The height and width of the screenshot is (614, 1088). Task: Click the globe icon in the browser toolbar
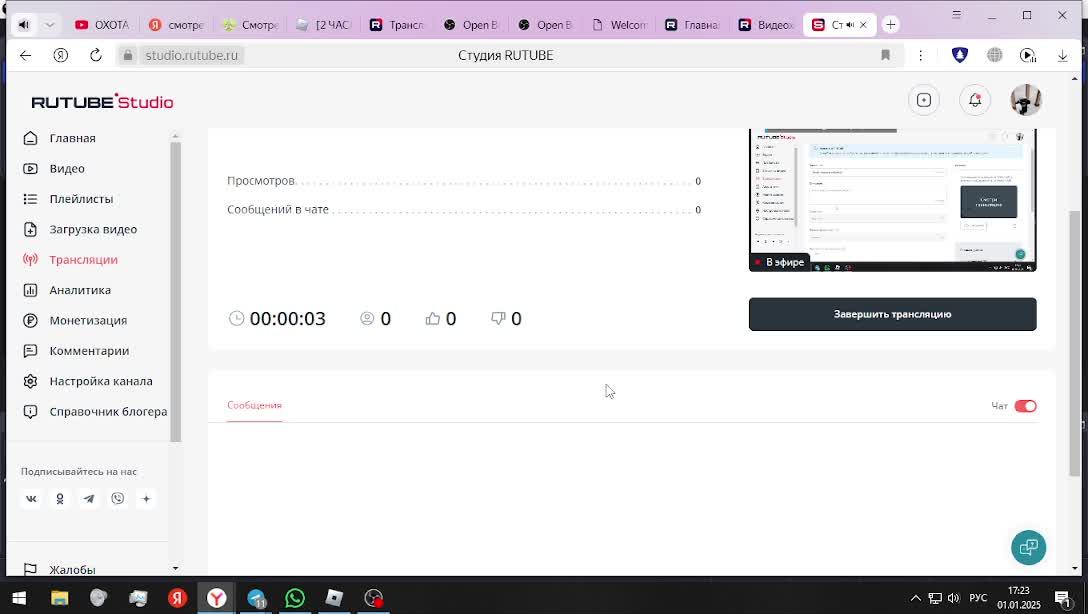(995, 56)
